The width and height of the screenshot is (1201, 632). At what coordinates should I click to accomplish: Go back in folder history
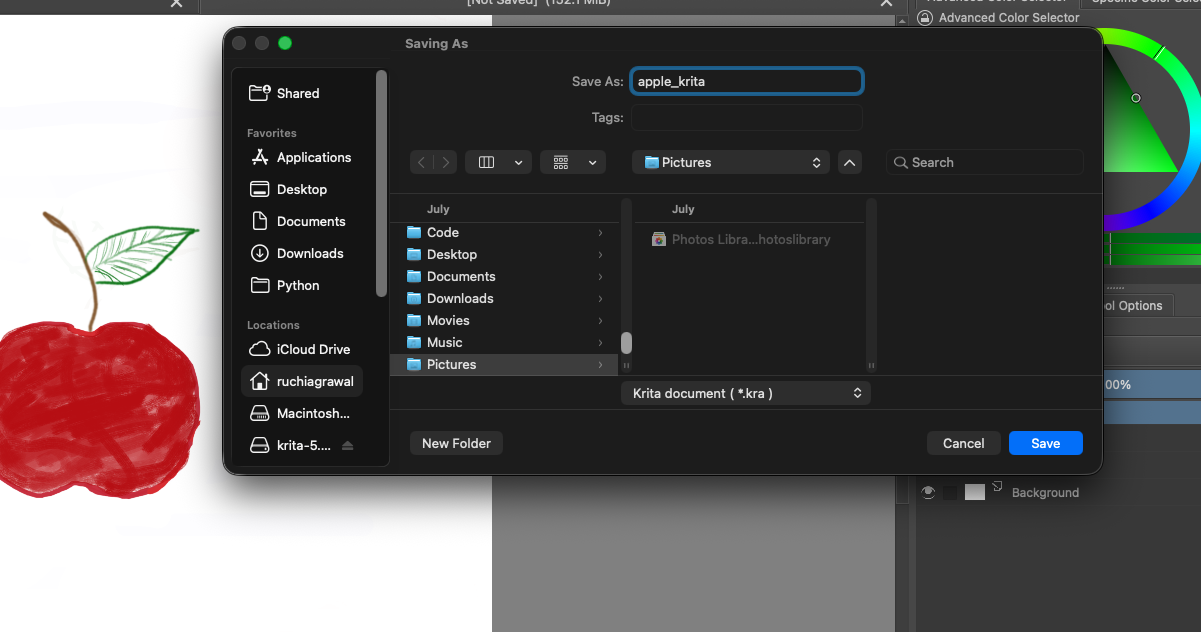click(422, 162)
